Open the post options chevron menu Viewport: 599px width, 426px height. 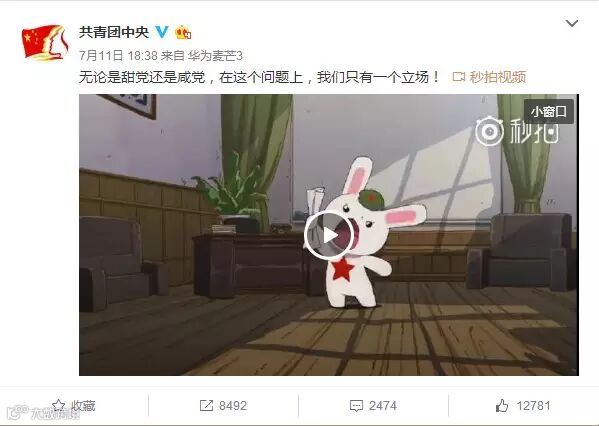point(571,23)
